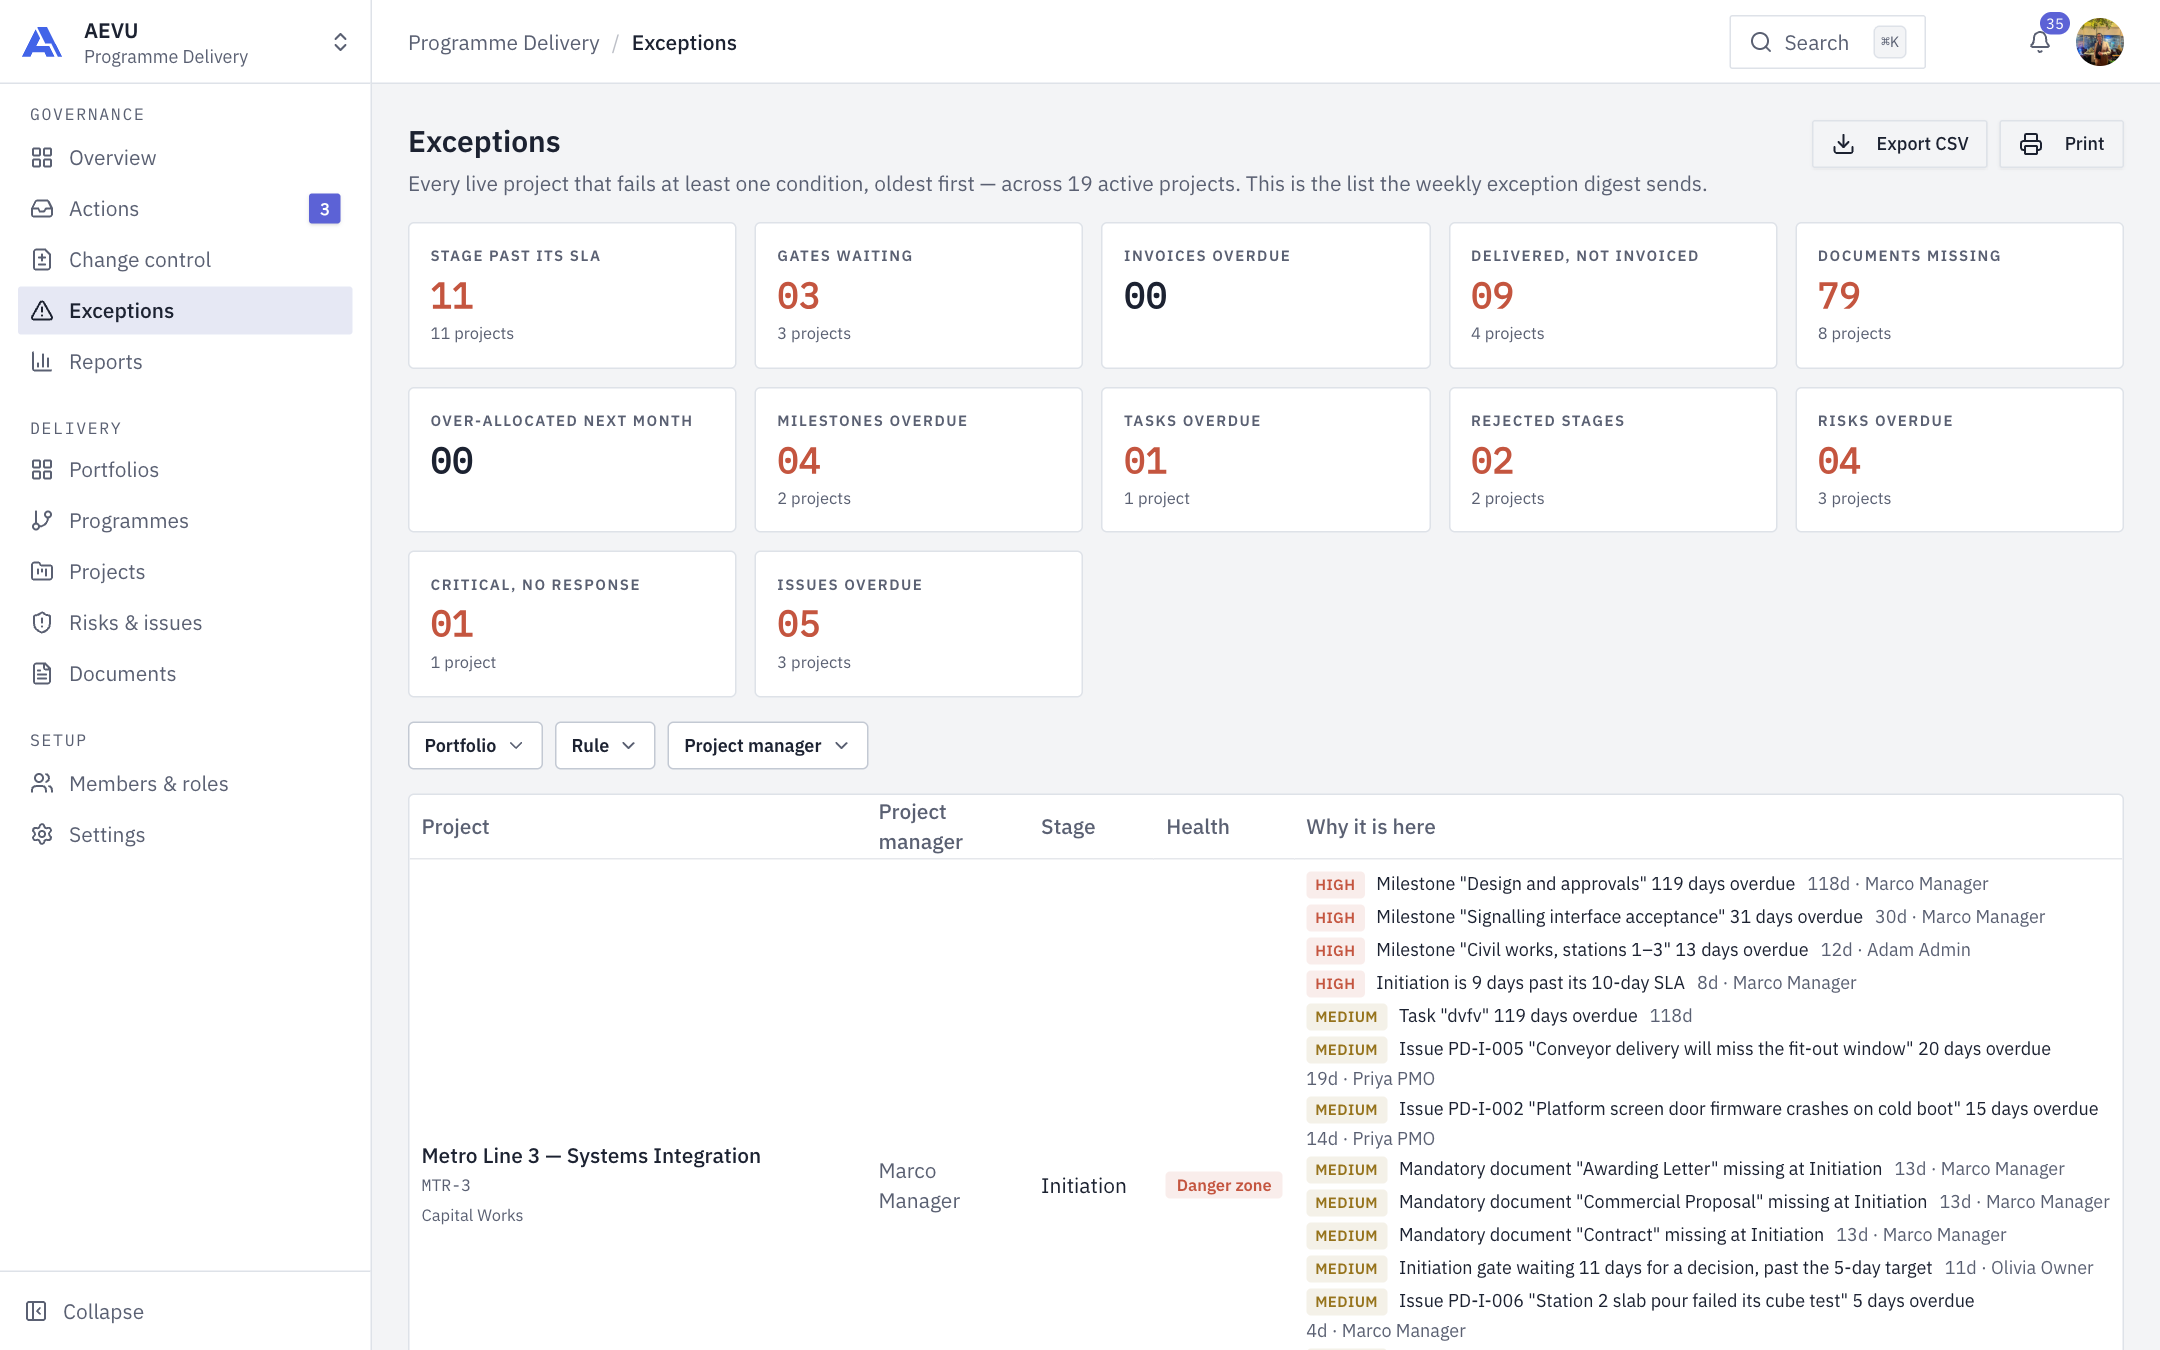Click the Exceptions warning triangle icon
The image size is (2160, 1350).
click(42, 311)
